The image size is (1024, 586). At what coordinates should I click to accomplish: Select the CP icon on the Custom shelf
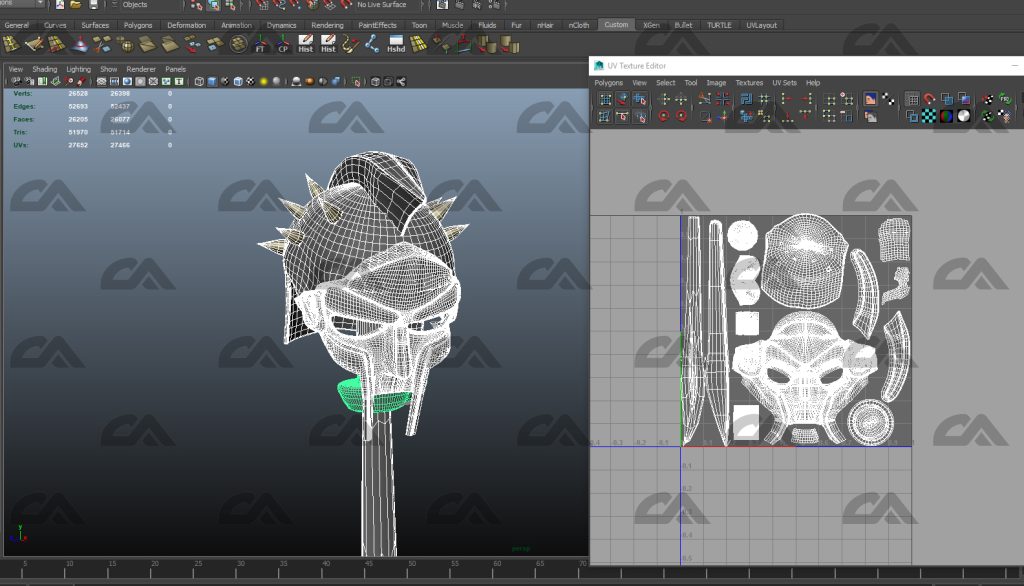(x=281, y=44)
